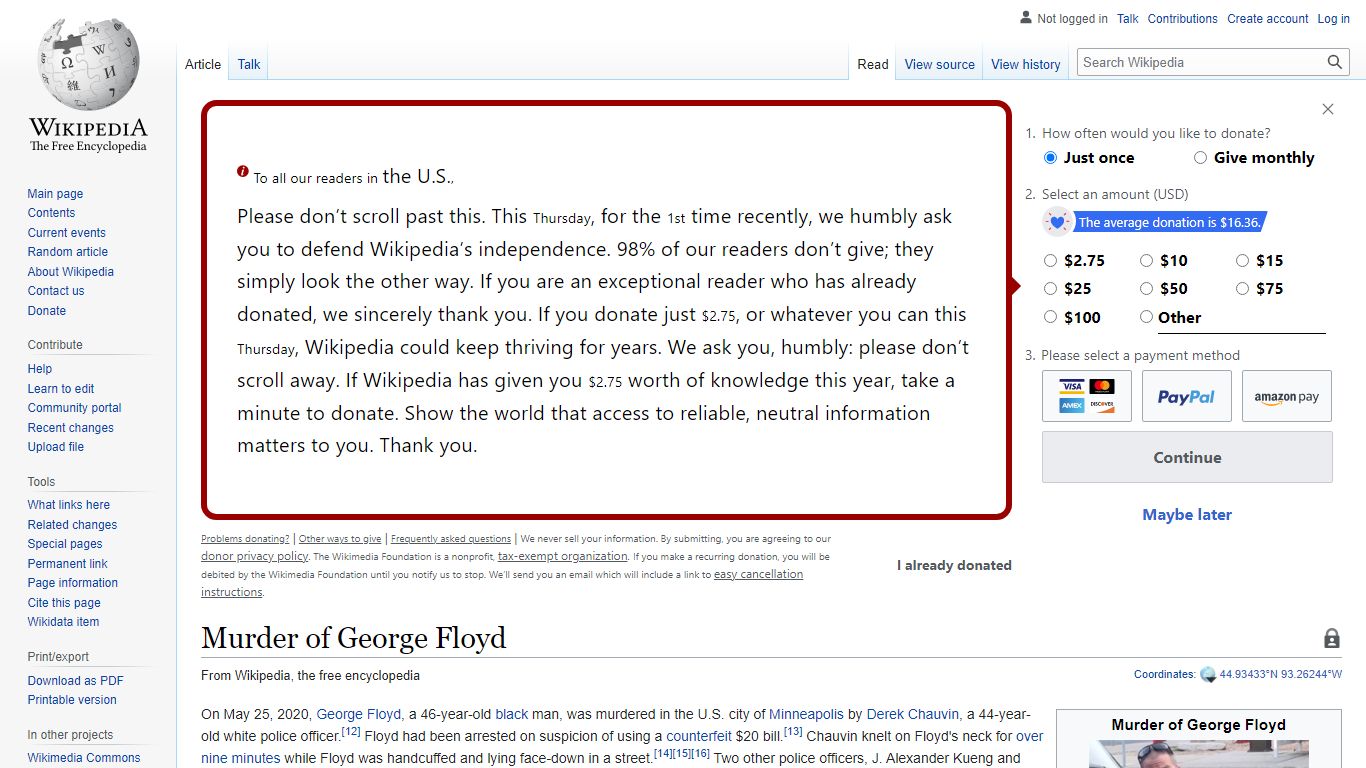
Task: Click the Continue button
Action: (1187, 457)
